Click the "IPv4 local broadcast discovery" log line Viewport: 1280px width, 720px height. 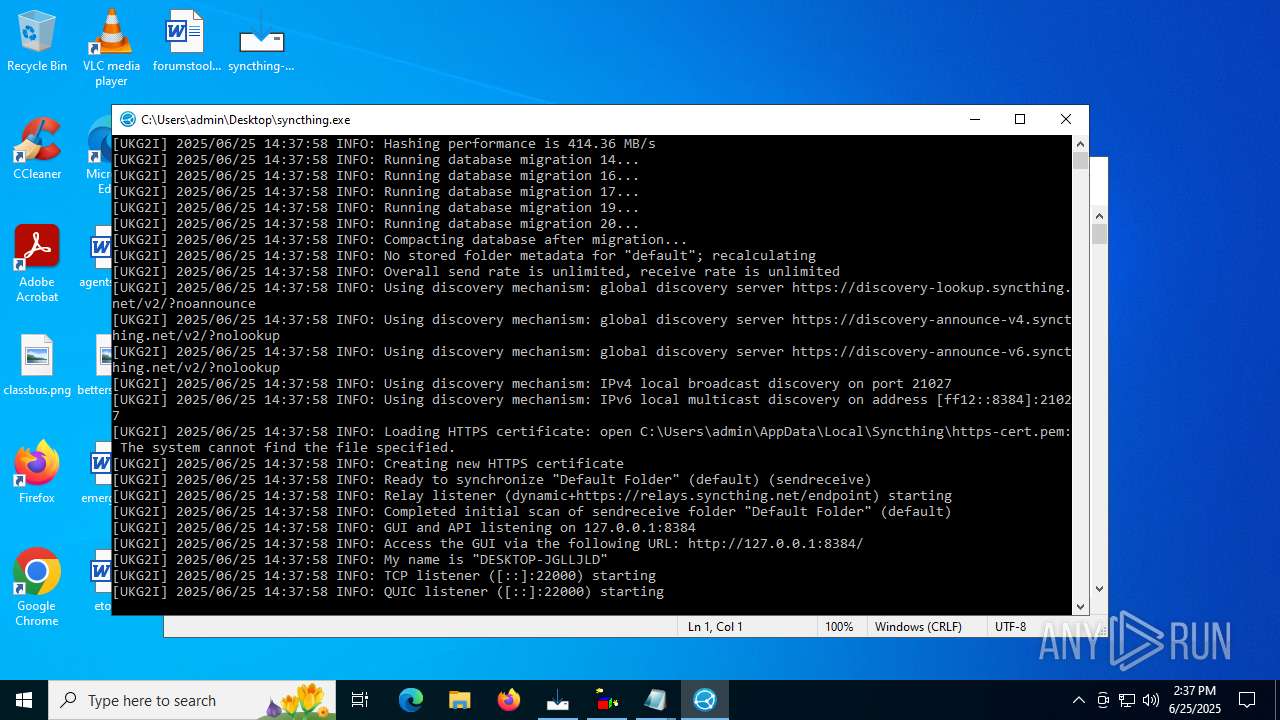[532, 384]
